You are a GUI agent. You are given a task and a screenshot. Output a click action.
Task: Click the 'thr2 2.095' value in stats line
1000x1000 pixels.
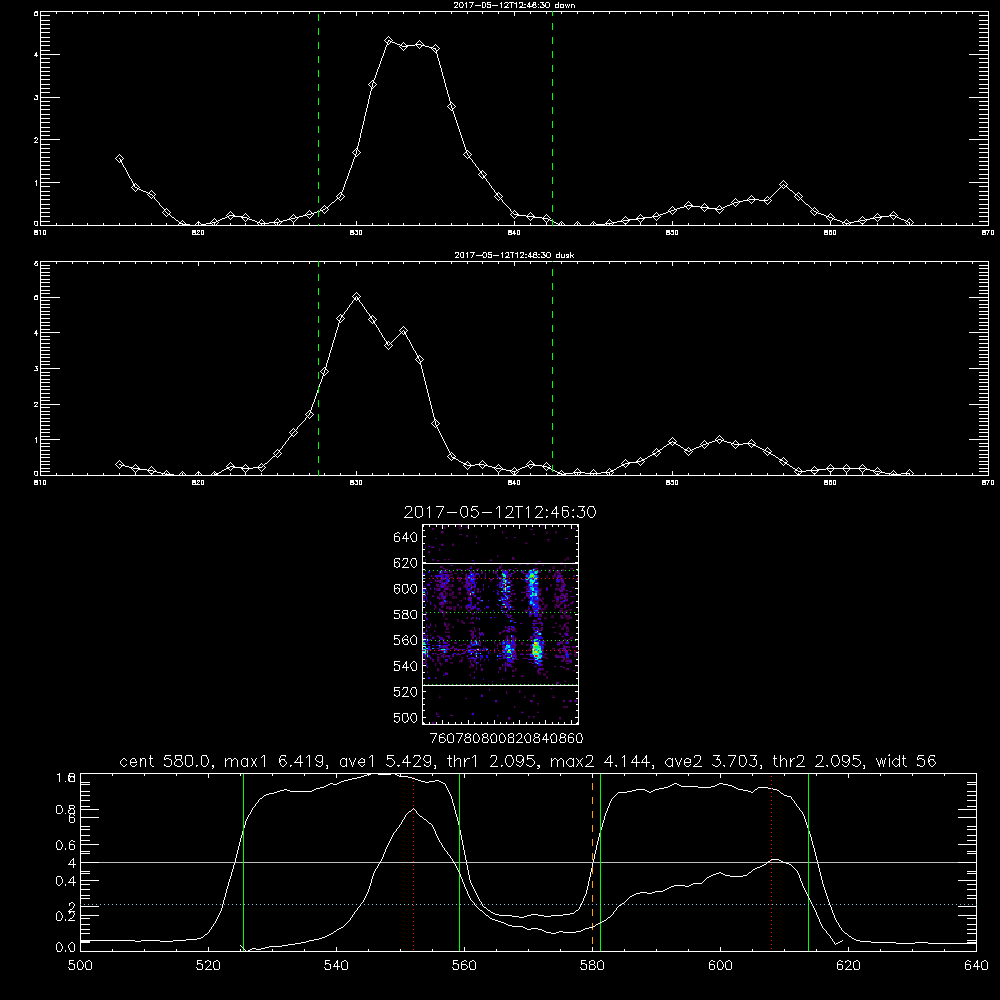click(x=818, y=761)
